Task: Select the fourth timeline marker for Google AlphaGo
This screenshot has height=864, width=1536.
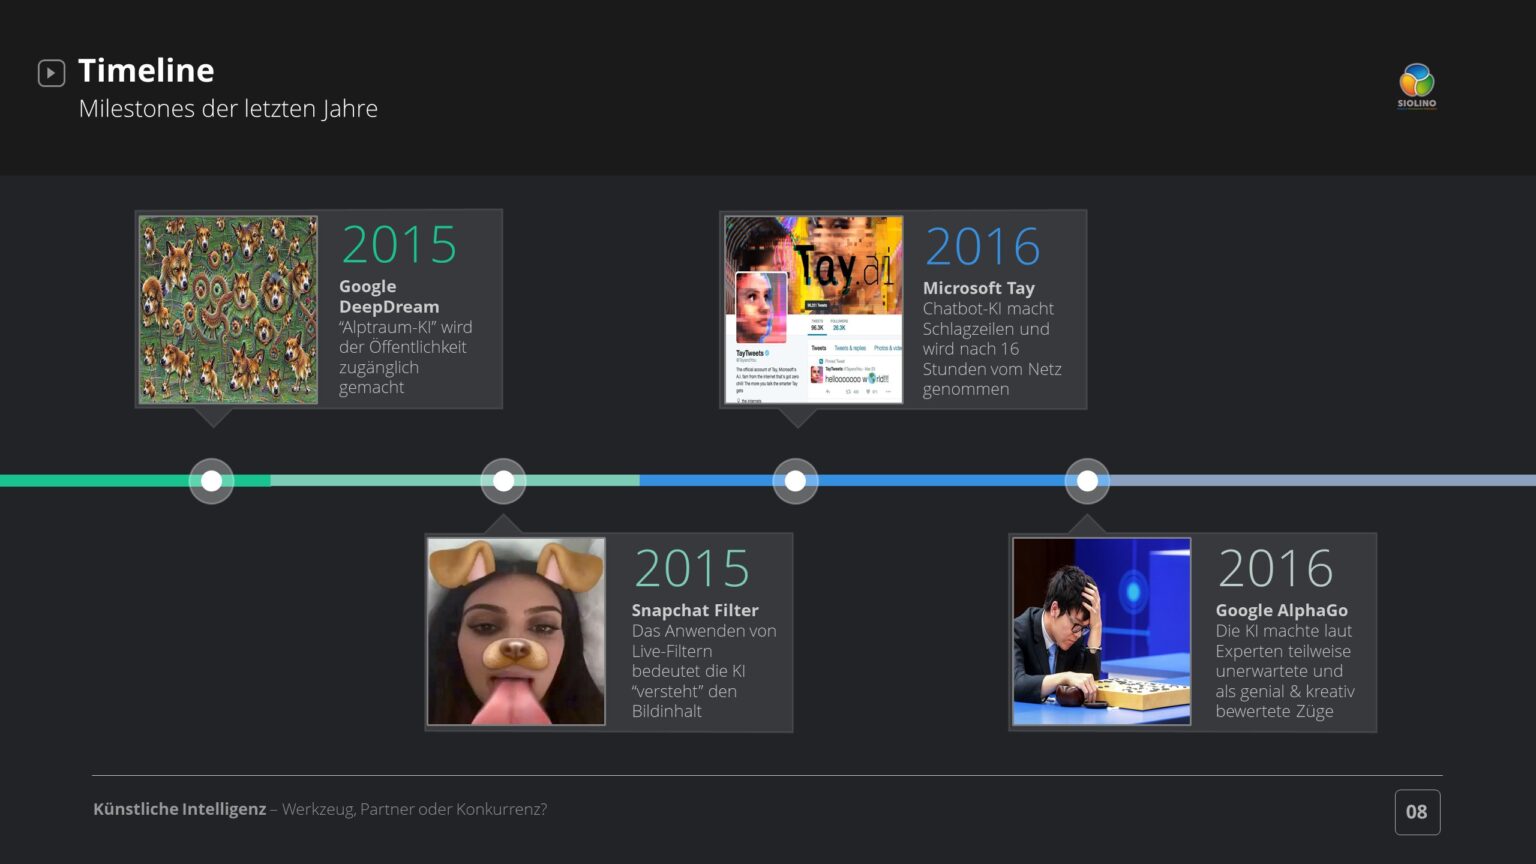Action: tap(1087, 481)
